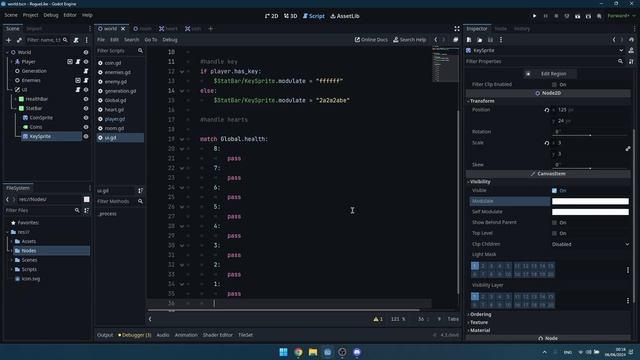Hide the StatBar node
The height and width of the screenshot is (360, 640).
pos(86,109)
